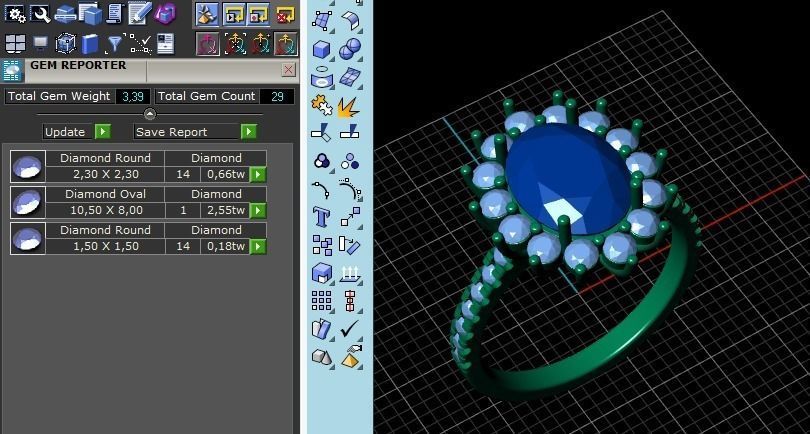
Task: Click the puzzle pieces join tool
Action: (x=322, y=105)
